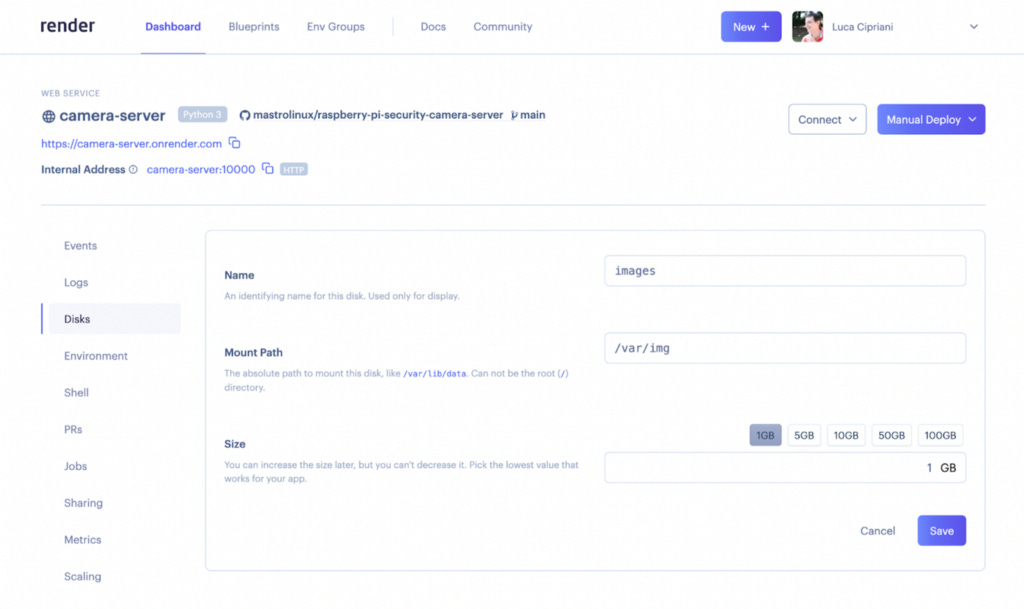Click the Internal Address info icon

133,169
